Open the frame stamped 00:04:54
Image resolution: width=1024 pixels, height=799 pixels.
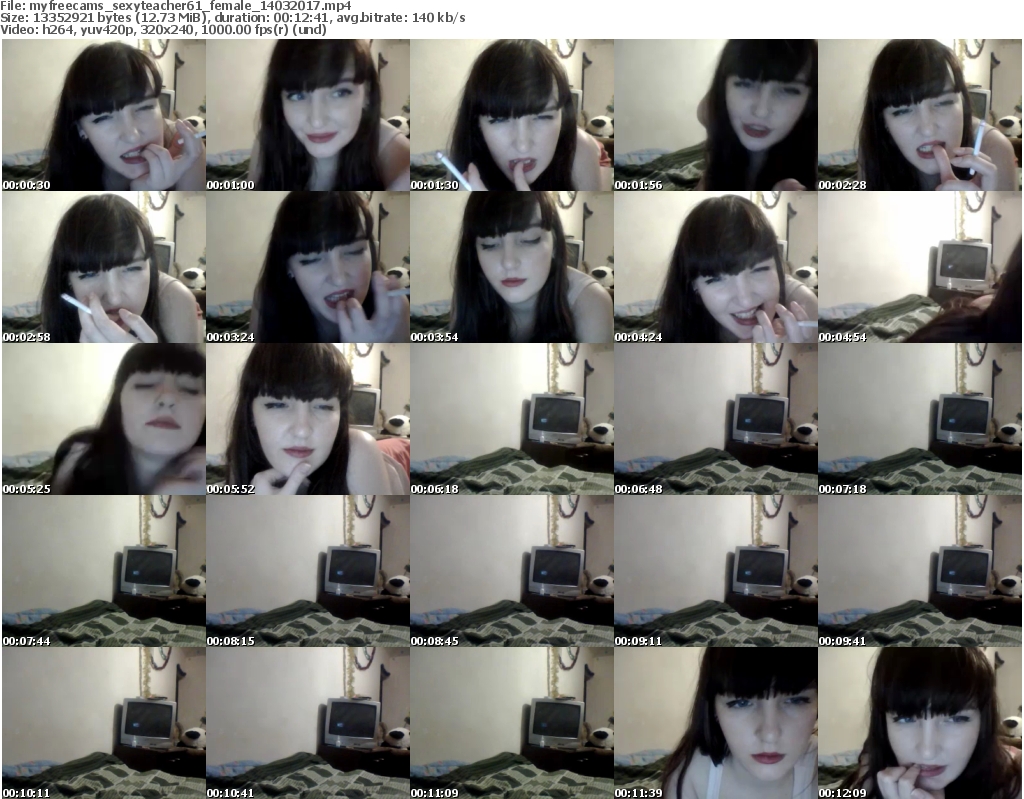920,267
